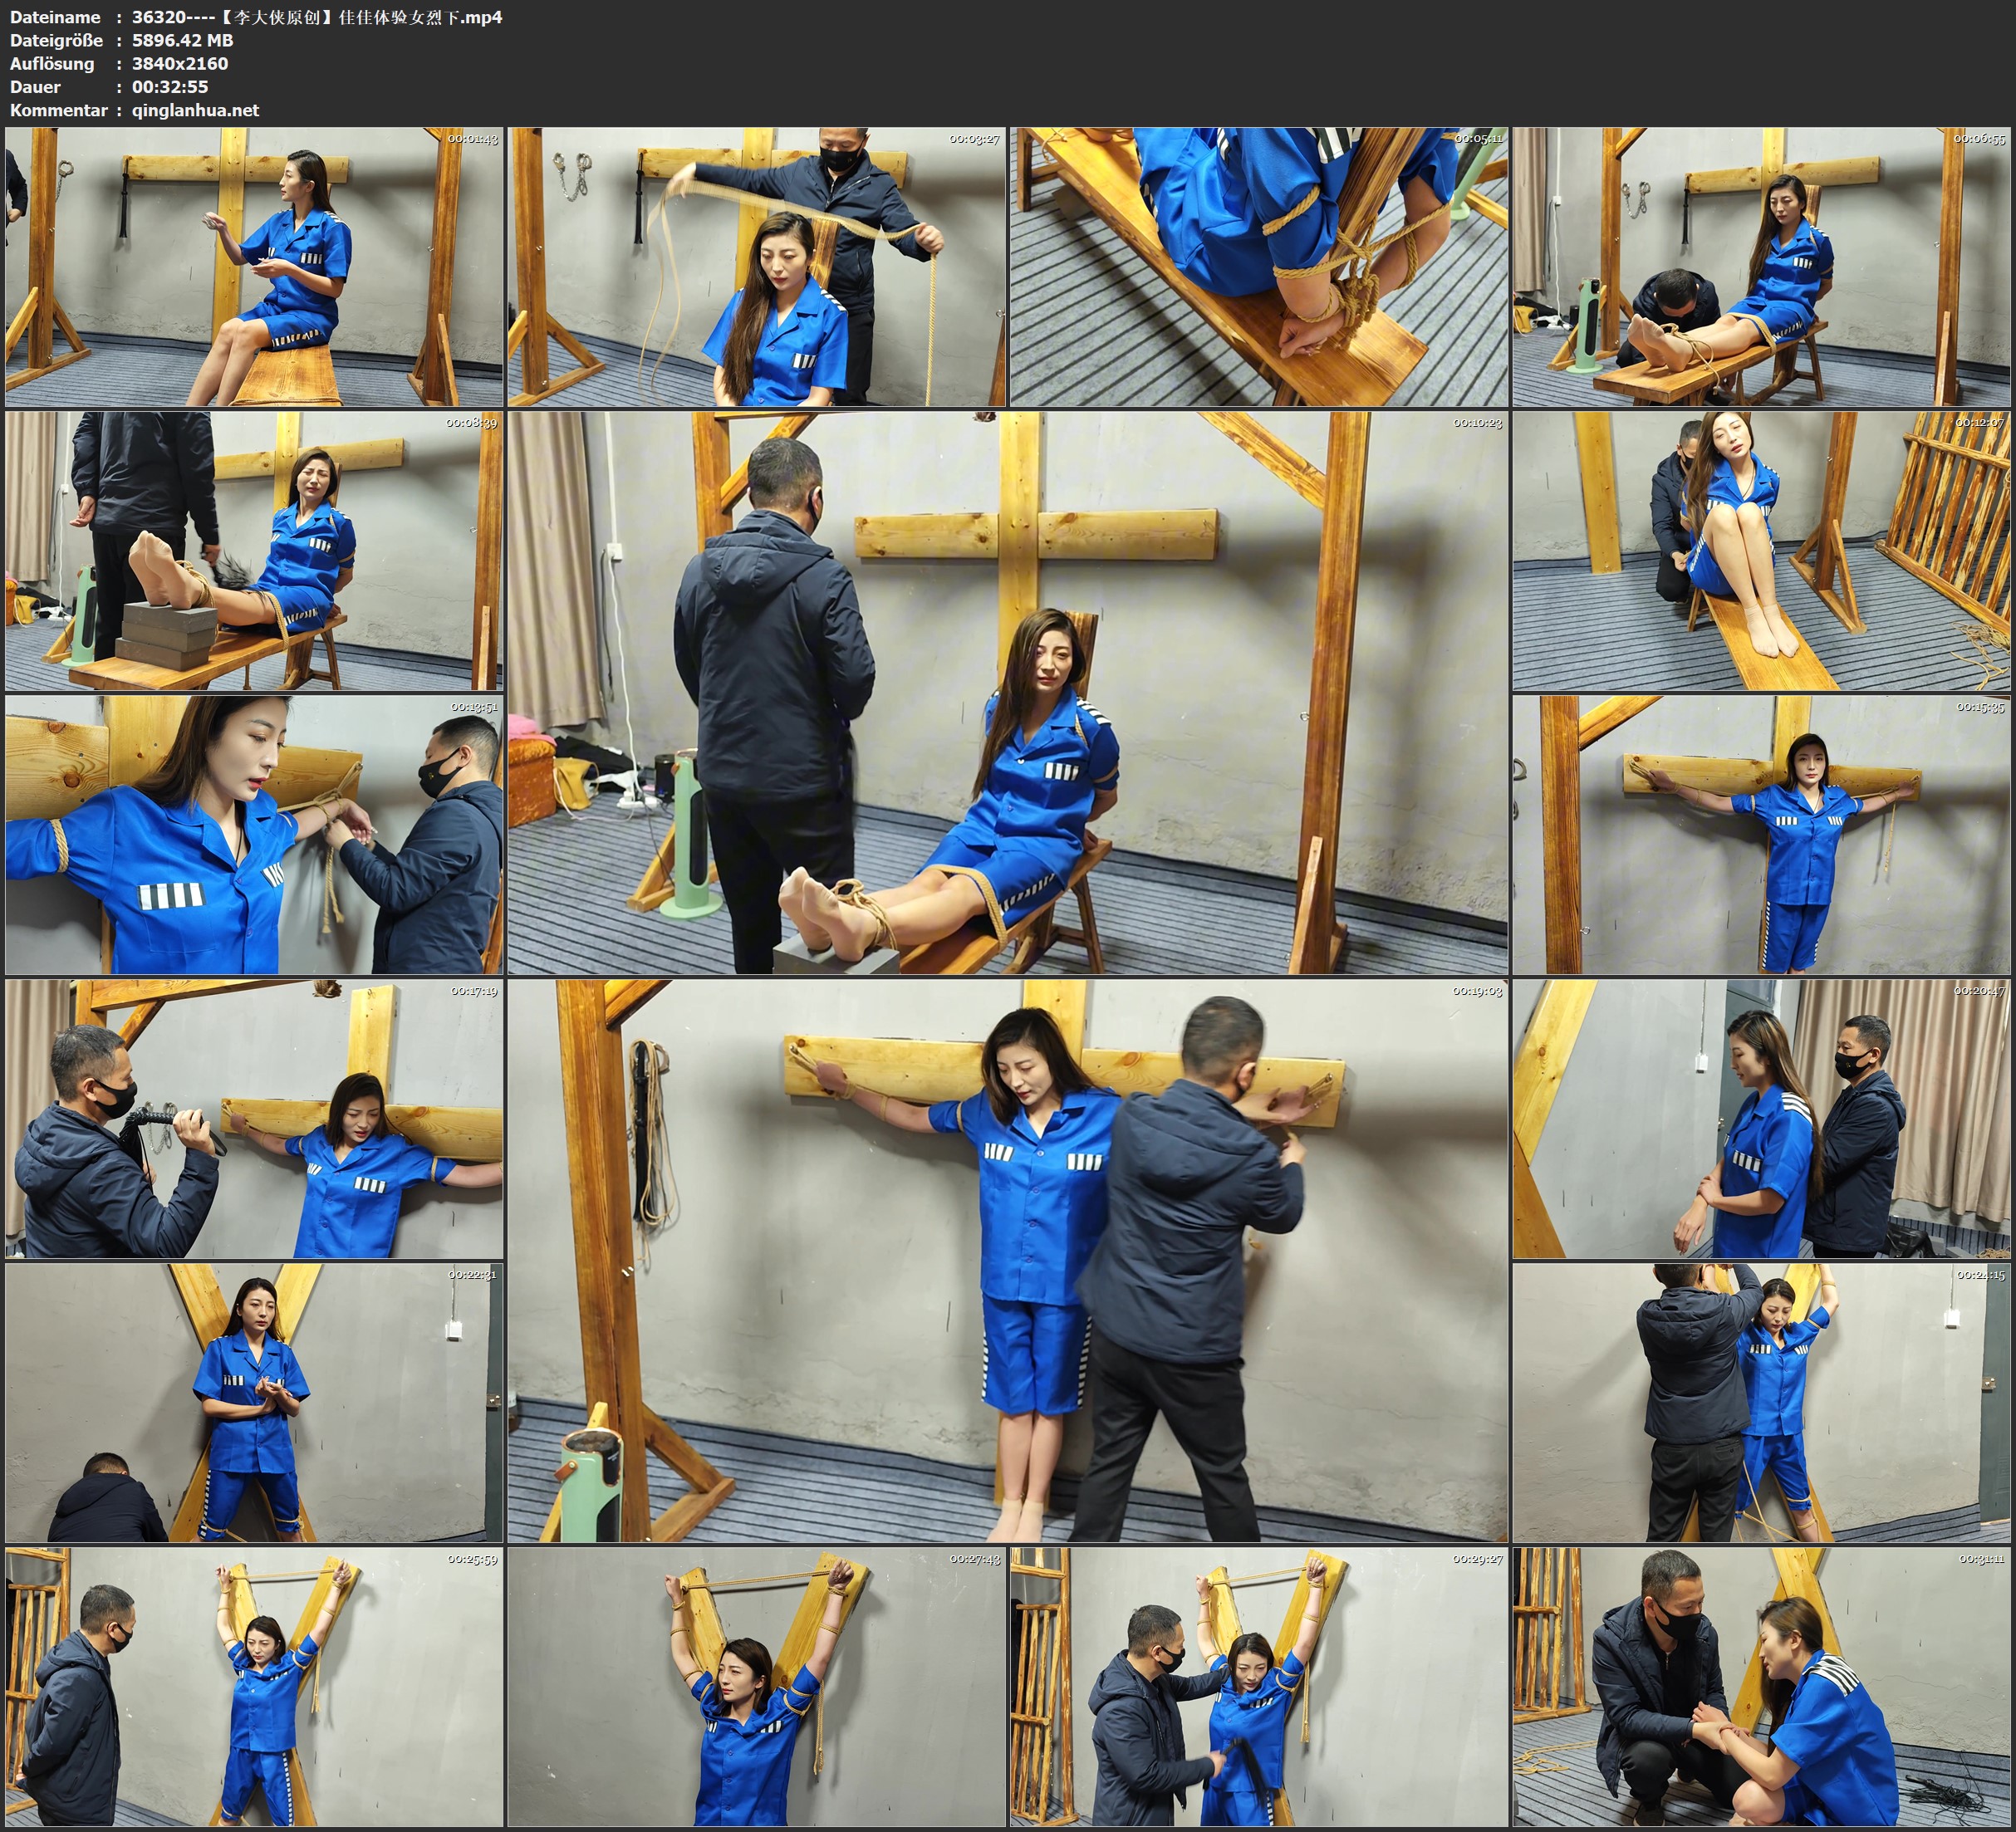2016x1832 pixels.
Task: Select the thumbnail timestamped 00:12:07
Action: pyautogui.click(x=1761, y=551)
